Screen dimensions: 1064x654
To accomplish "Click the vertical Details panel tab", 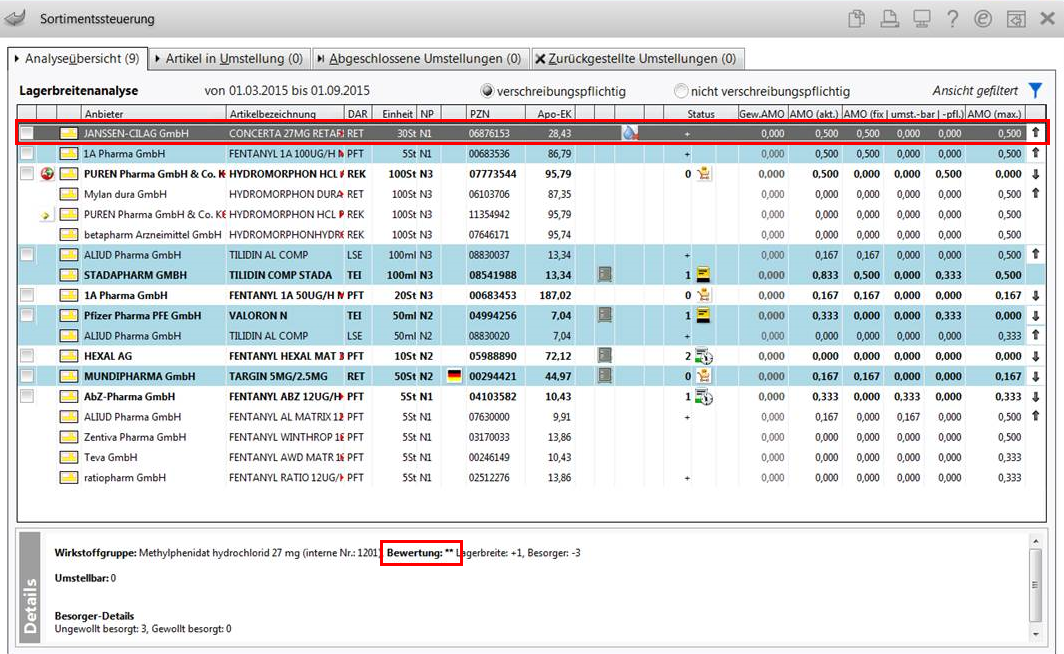I will tap(30, 588).
